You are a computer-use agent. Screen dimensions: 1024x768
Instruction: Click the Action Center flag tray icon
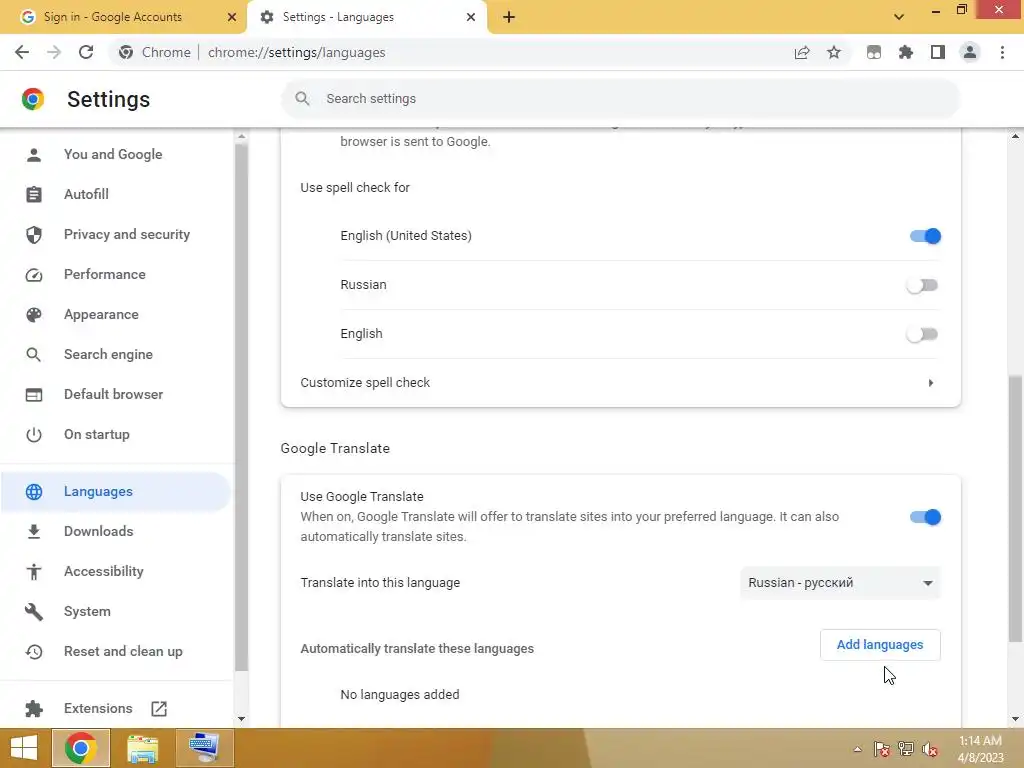[x=881, y=749]
